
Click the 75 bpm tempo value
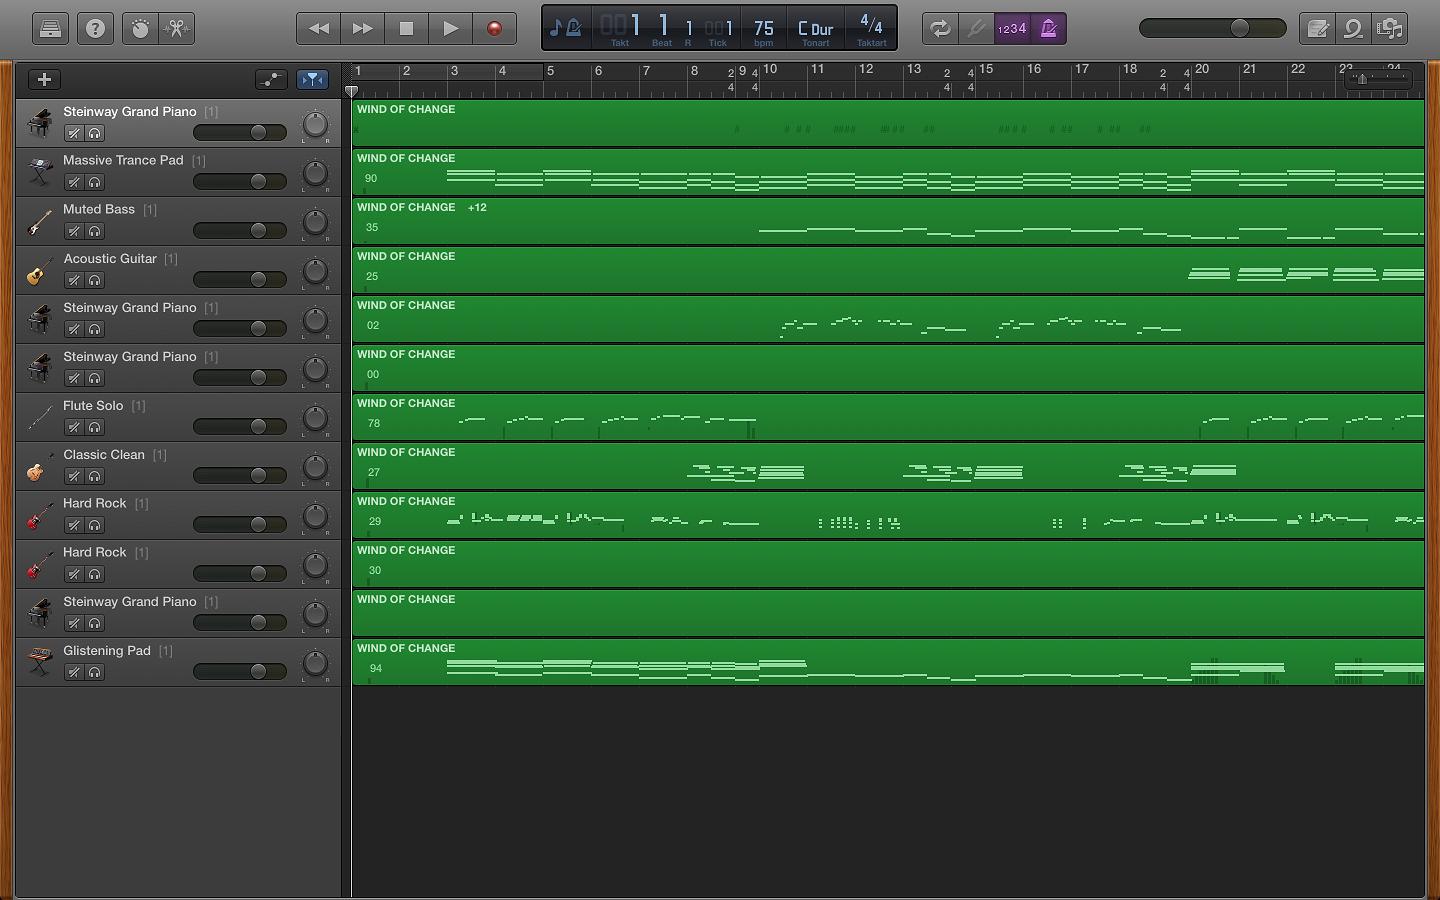click(764, 29)
